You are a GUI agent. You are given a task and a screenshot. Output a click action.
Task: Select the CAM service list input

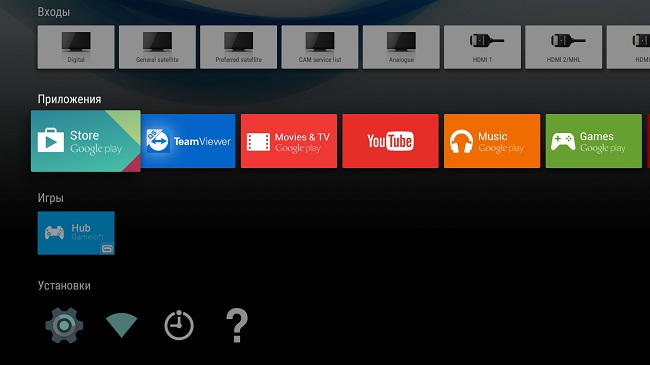click(x=320, y=47)
